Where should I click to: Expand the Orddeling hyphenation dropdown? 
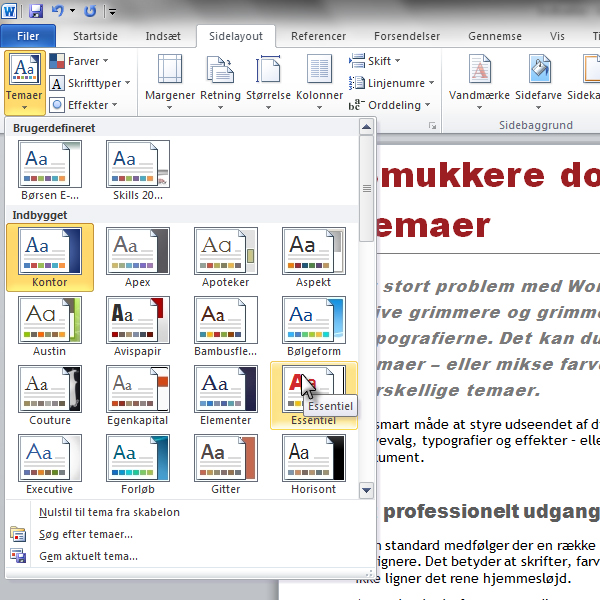point(390,105)
